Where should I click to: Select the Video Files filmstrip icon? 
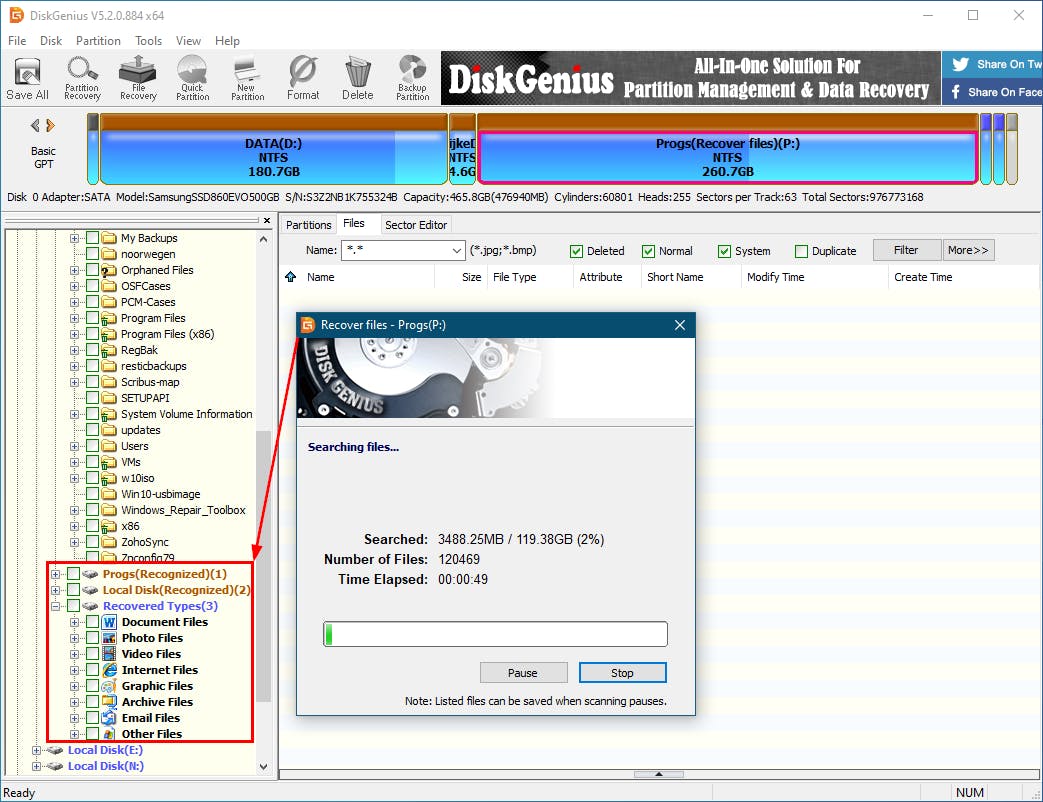point(110,654)
